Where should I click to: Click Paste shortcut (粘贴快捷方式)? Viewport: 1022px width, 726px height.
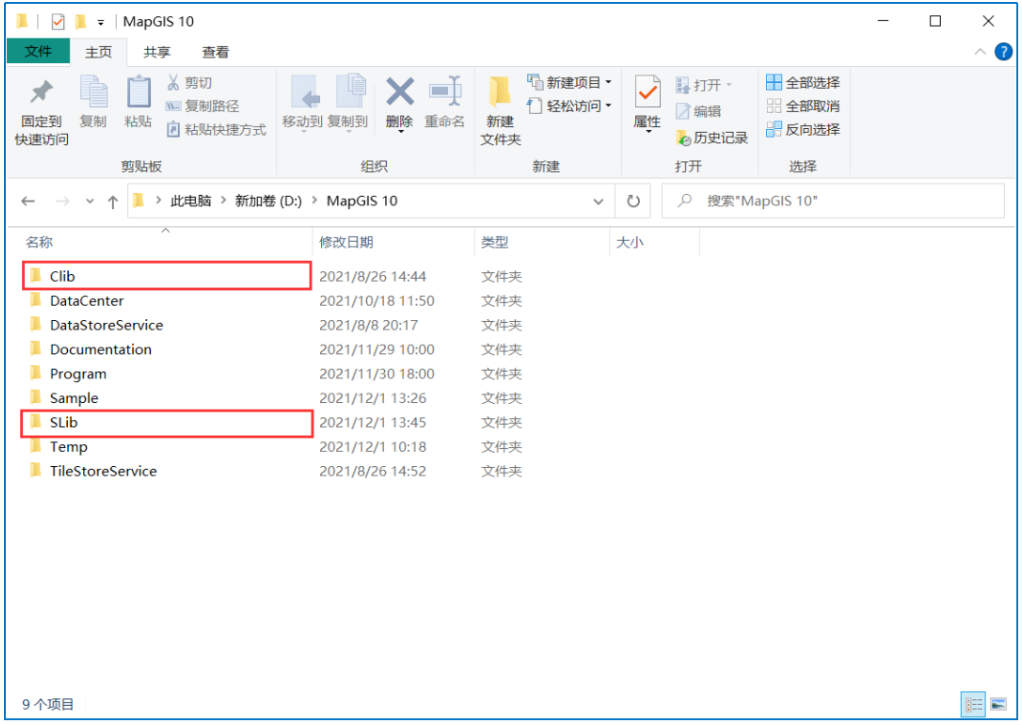216,130
